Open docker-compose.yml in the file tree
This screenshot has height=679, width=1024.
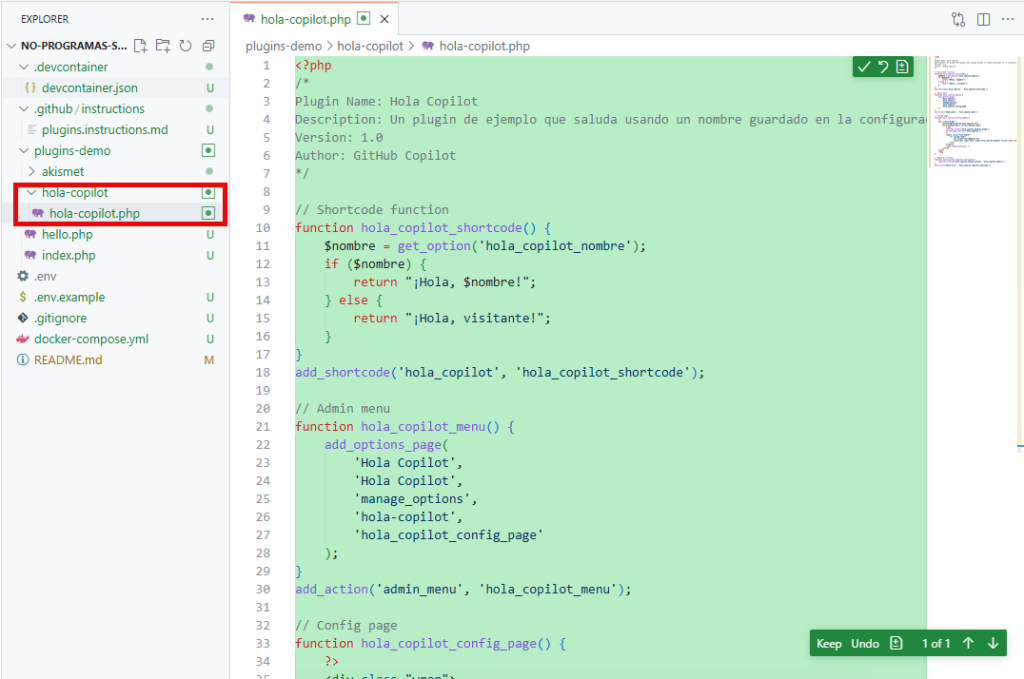pyautogui.click(x=90, y=339)
